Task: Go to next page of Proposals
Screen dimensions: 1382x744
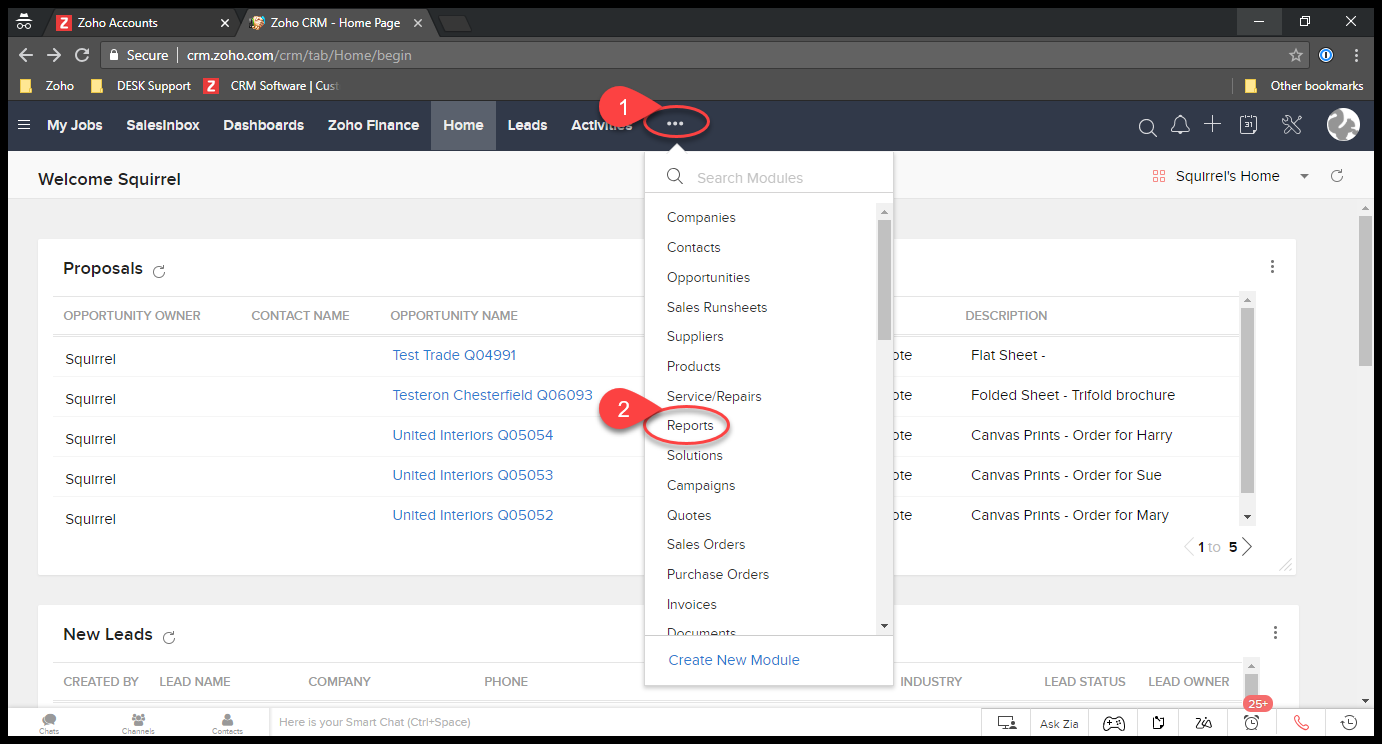Action: point(1247,547)
